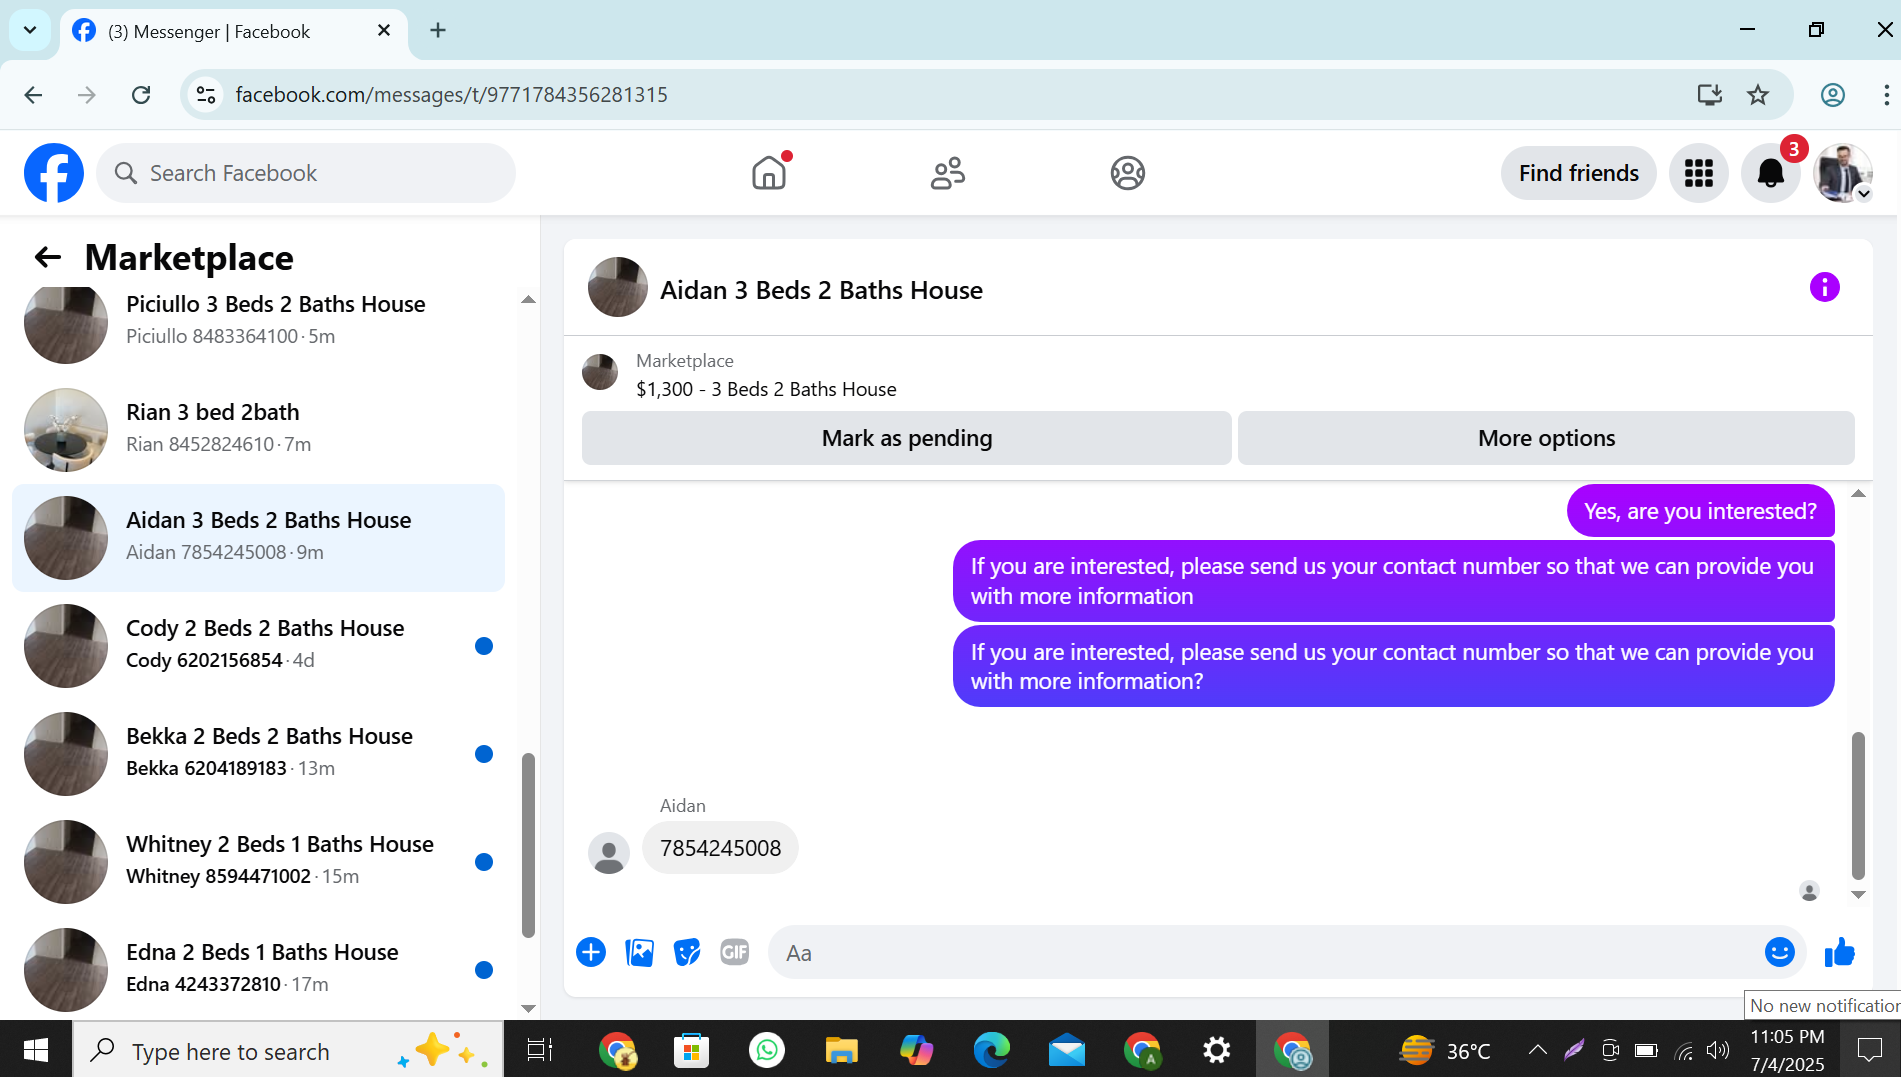Click the message Aa input field

[x=1266, y=952]
